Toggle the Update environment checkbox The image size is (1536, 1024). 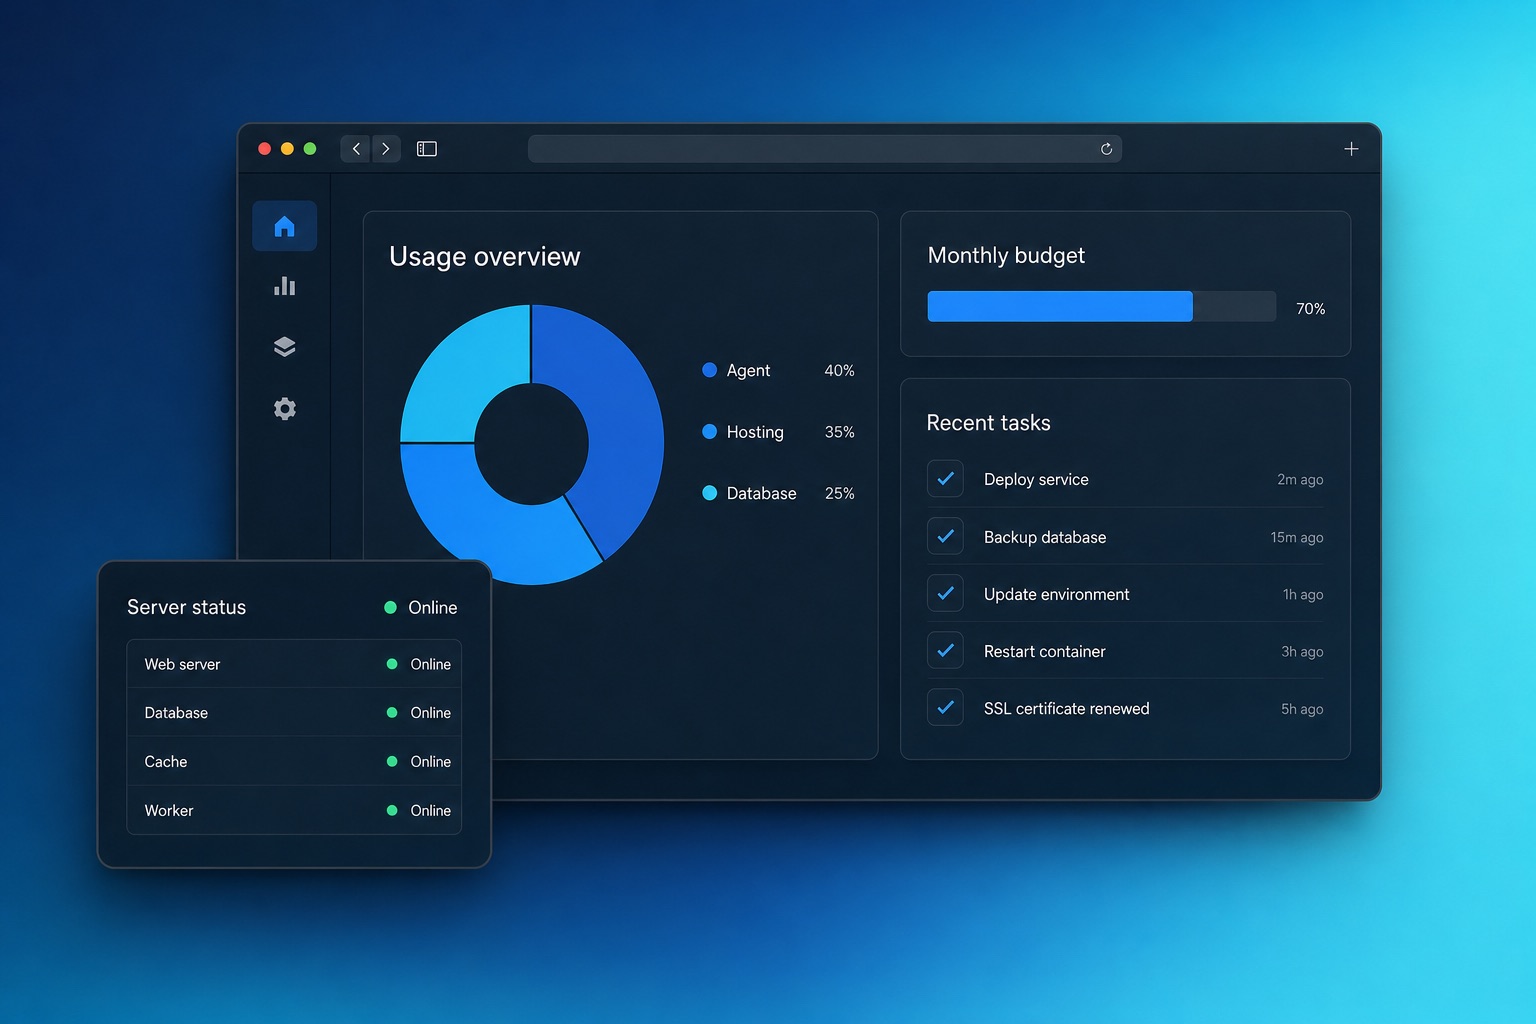(x=945, y=593)
